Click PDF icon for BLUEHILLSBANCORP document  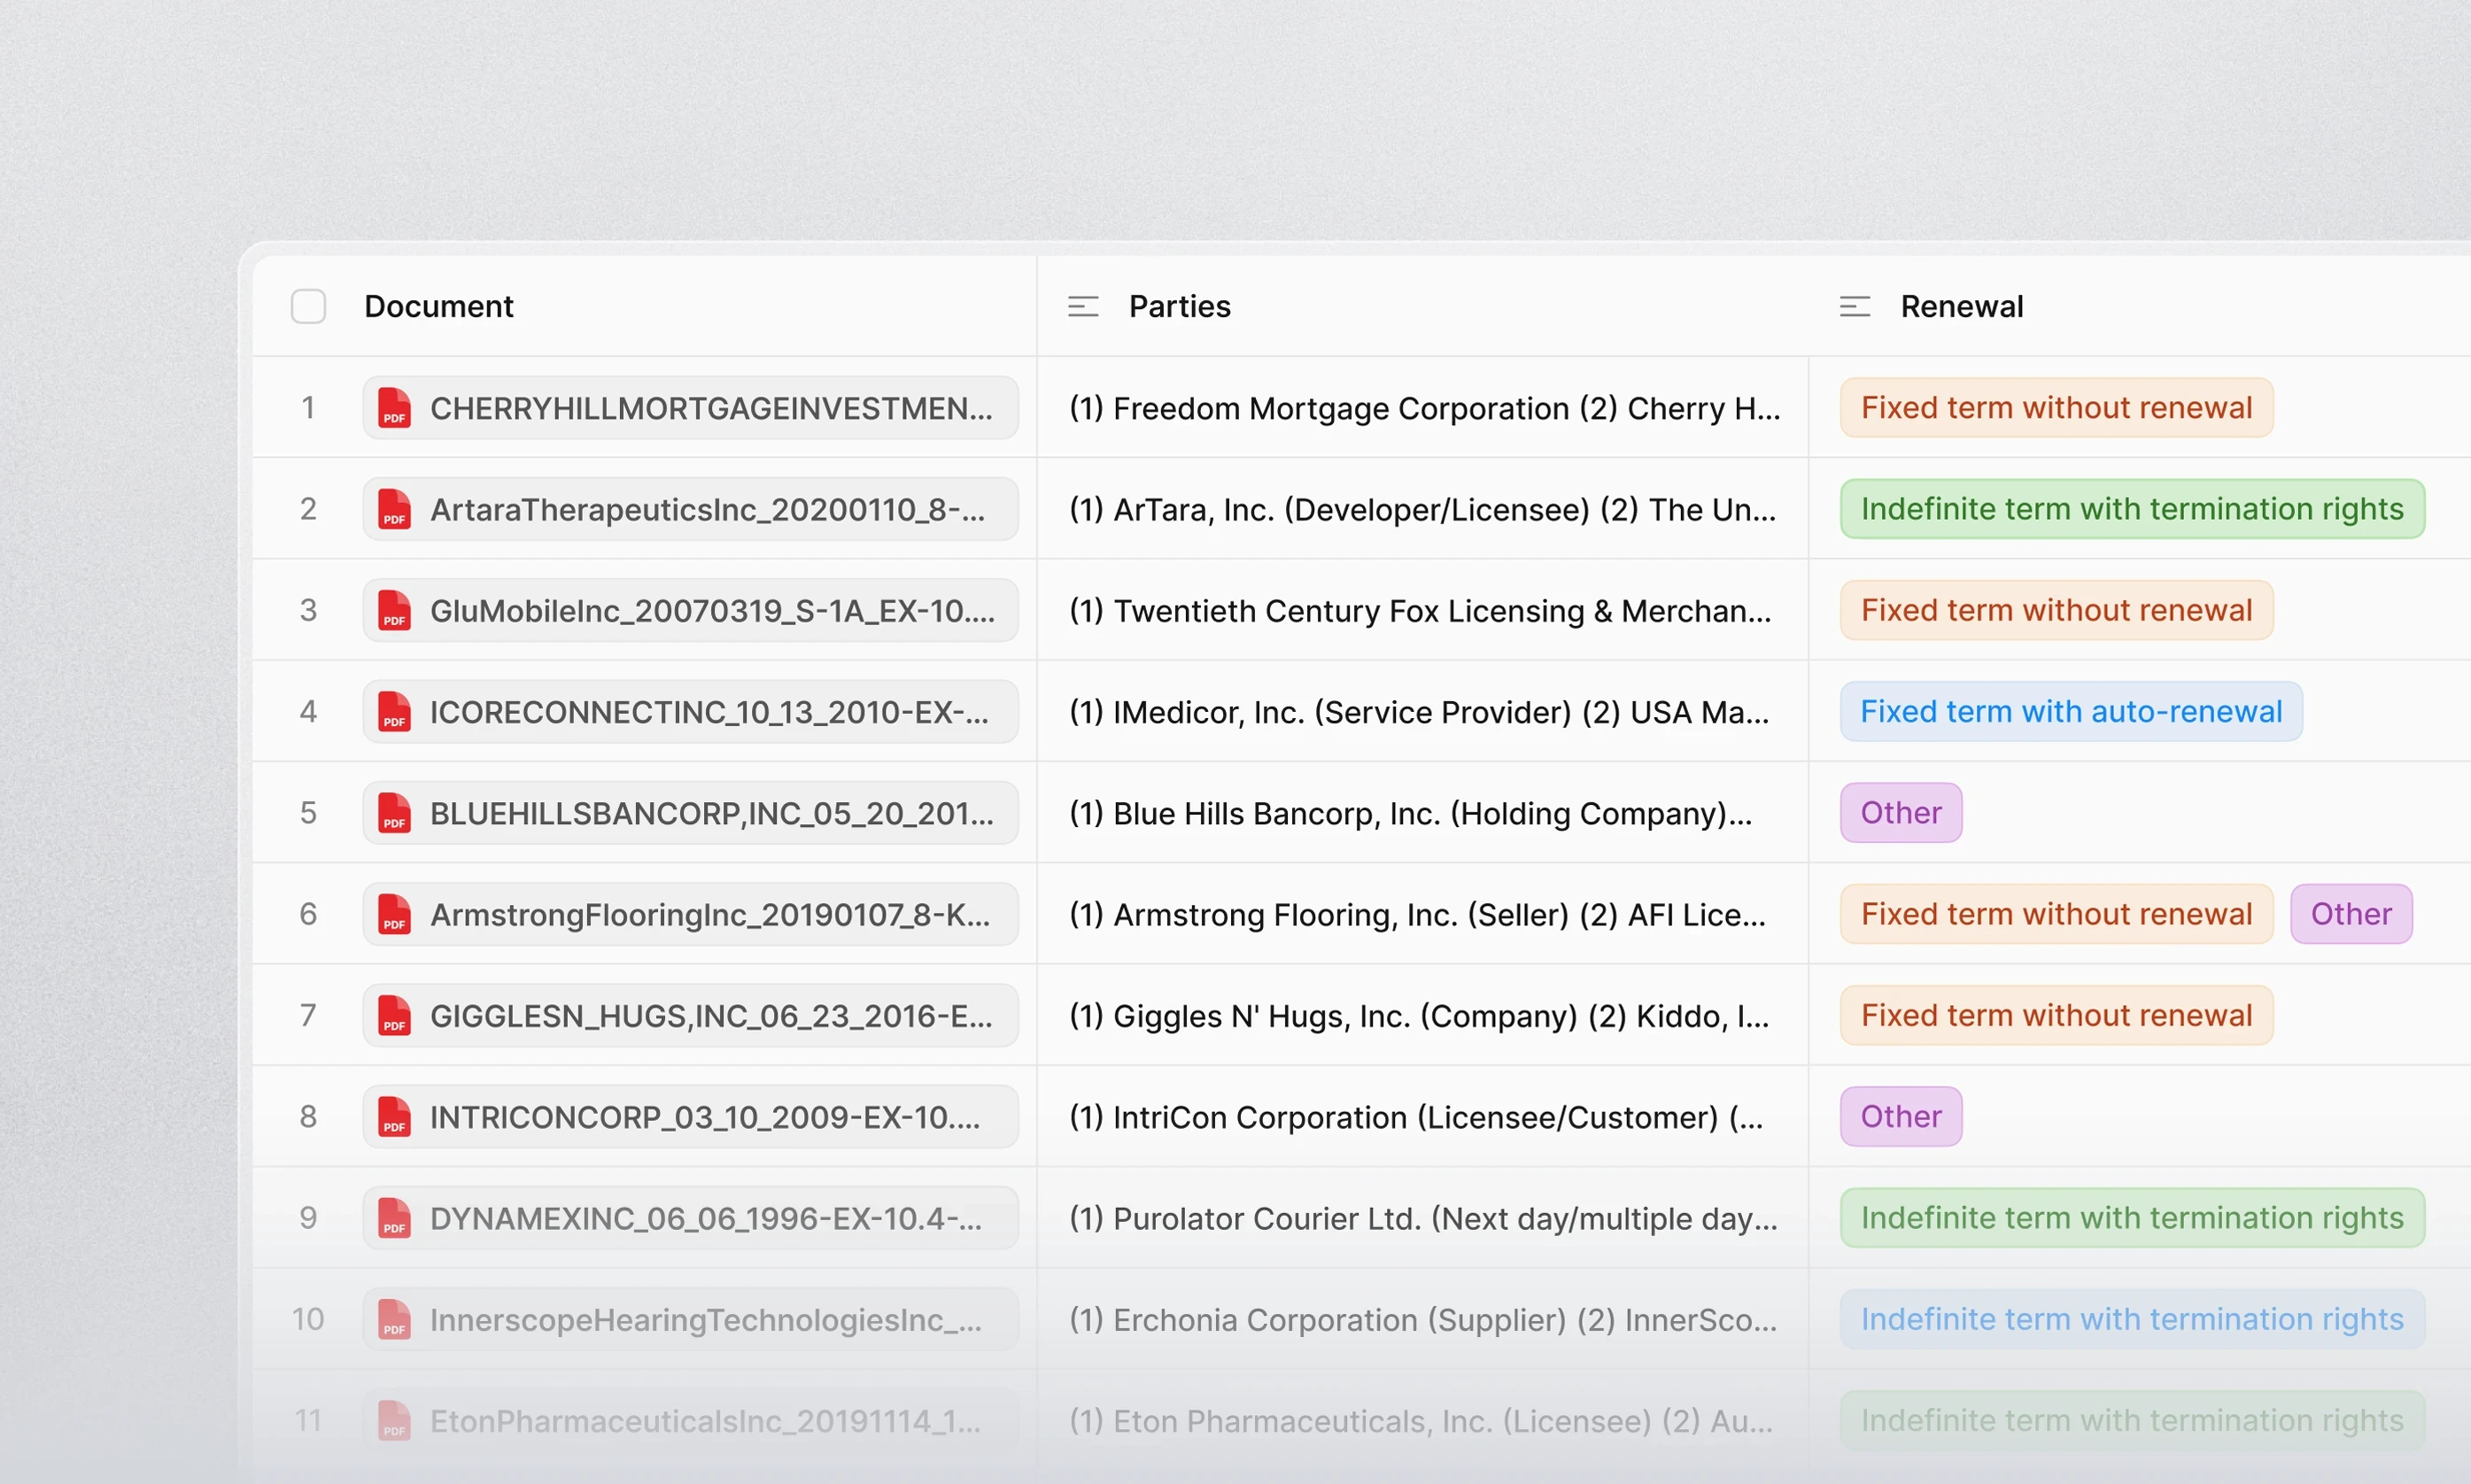pos(394,813)
